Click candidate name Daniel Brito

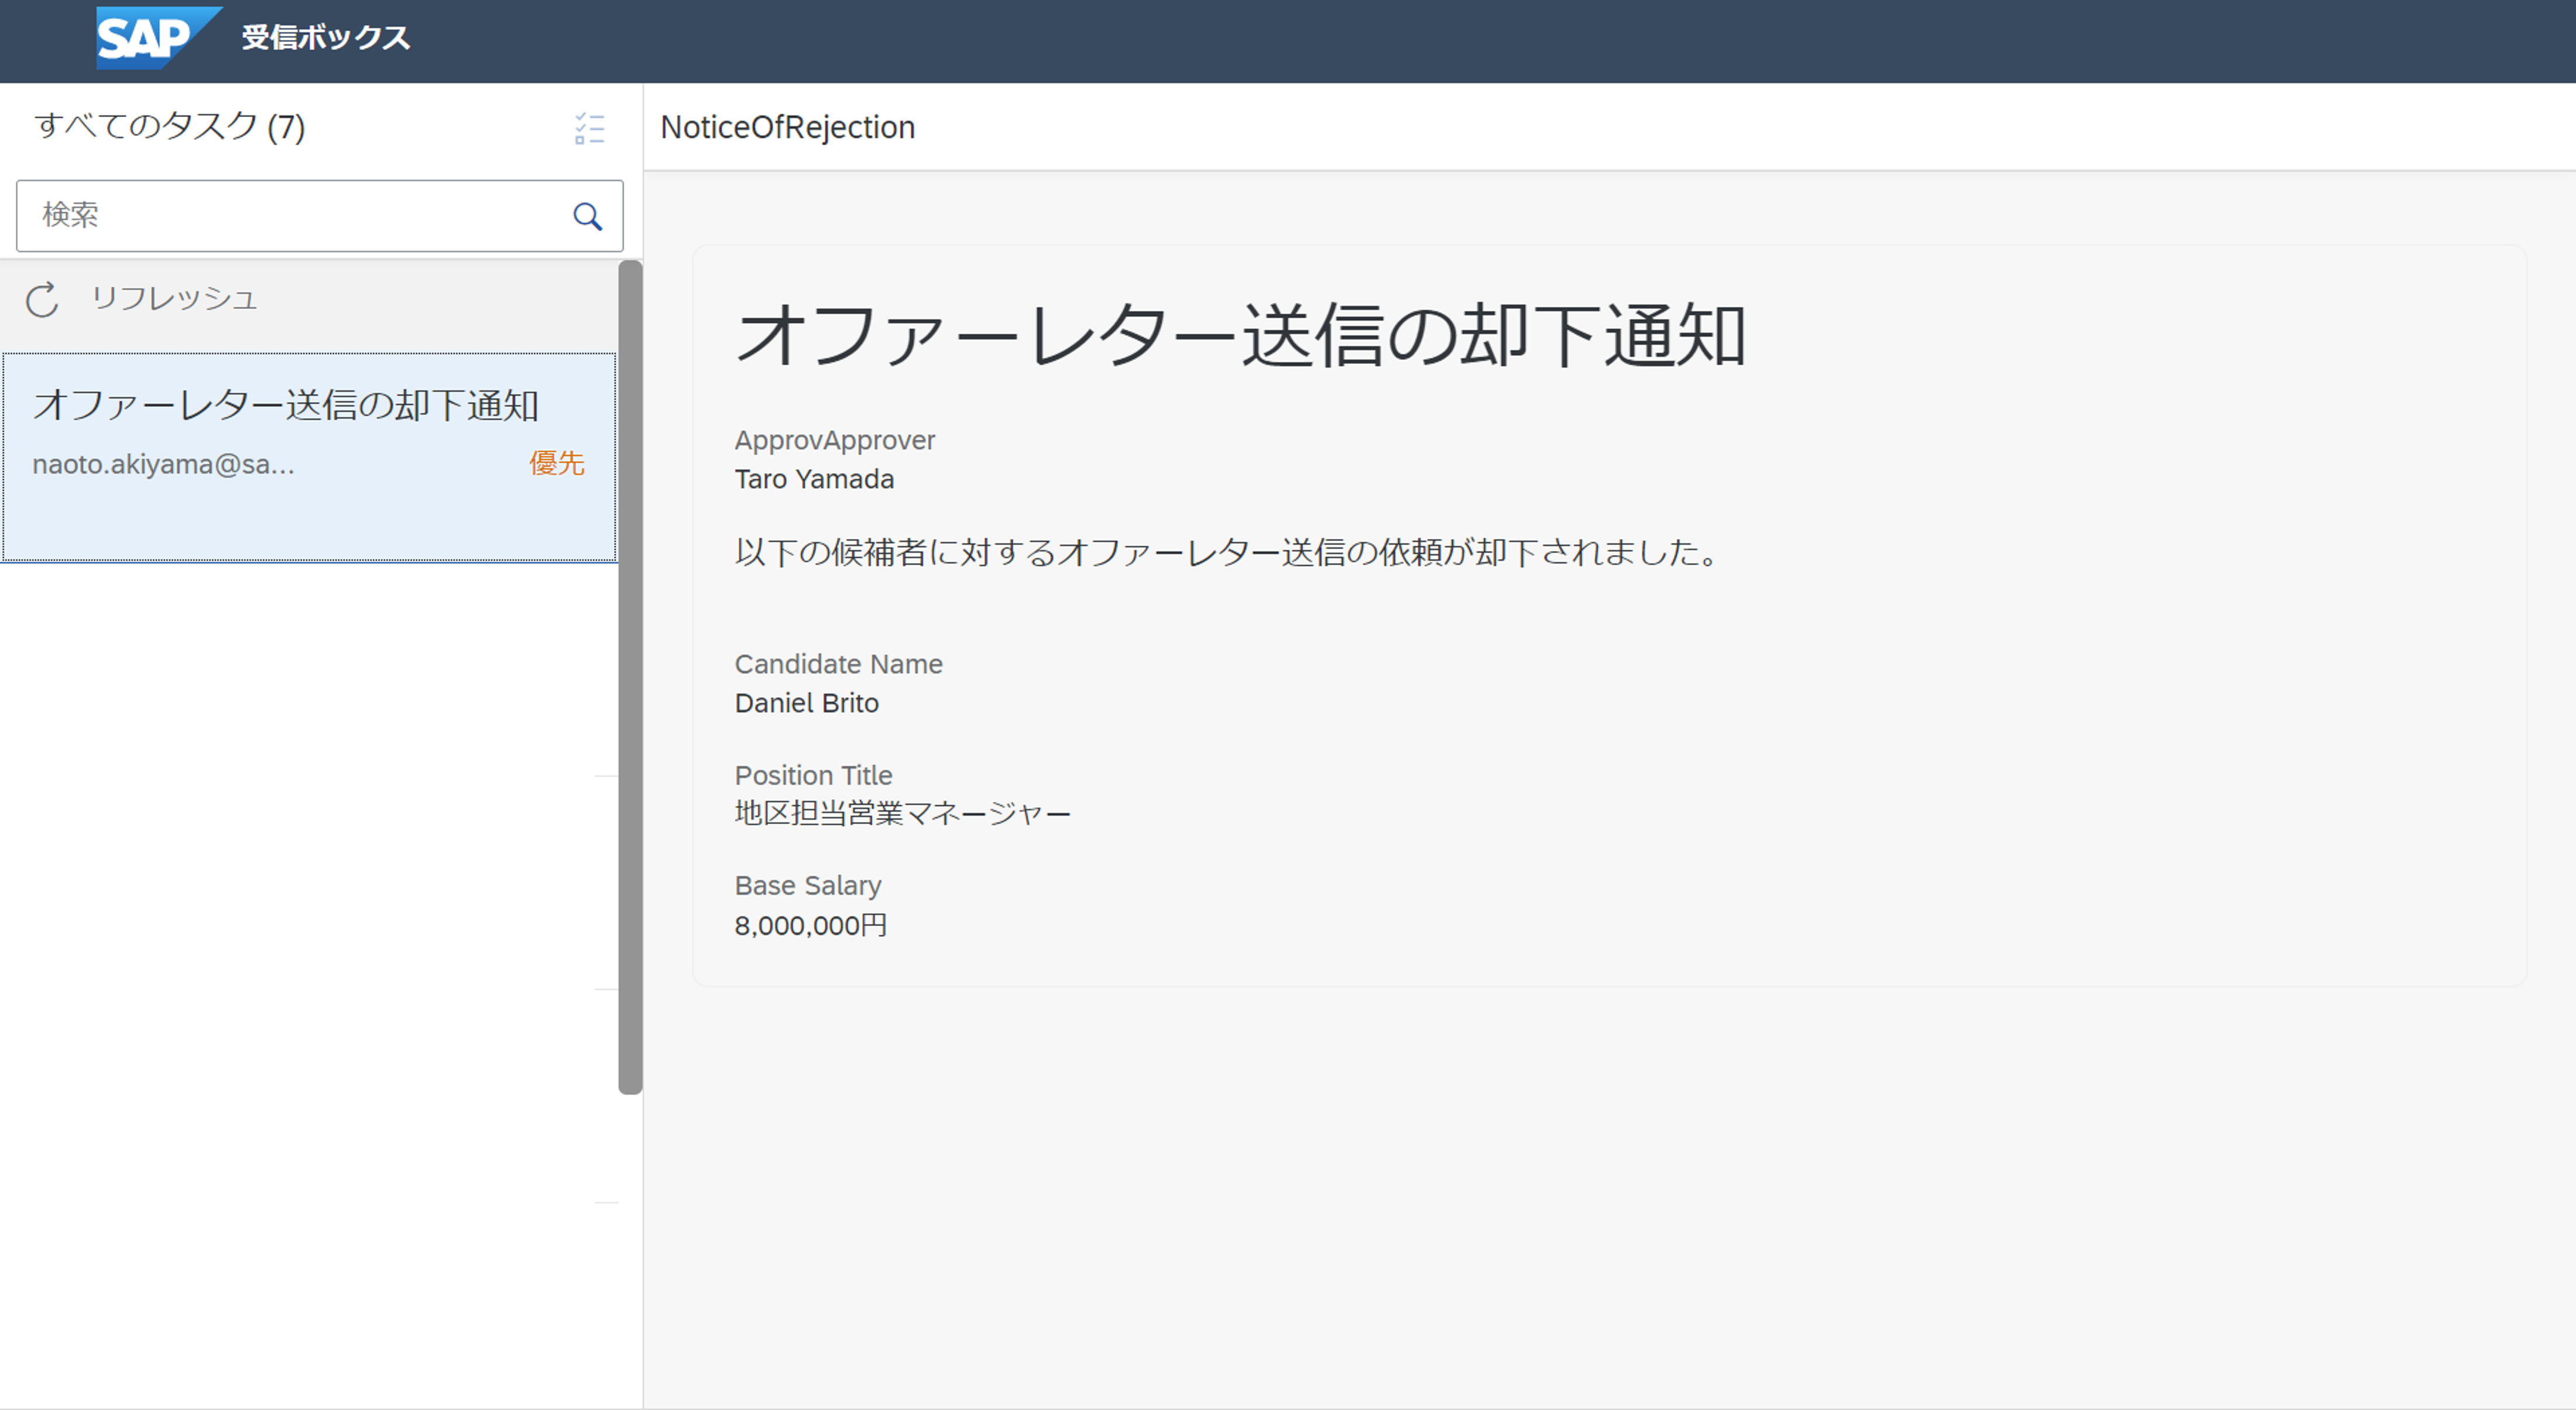pos(806,703)
